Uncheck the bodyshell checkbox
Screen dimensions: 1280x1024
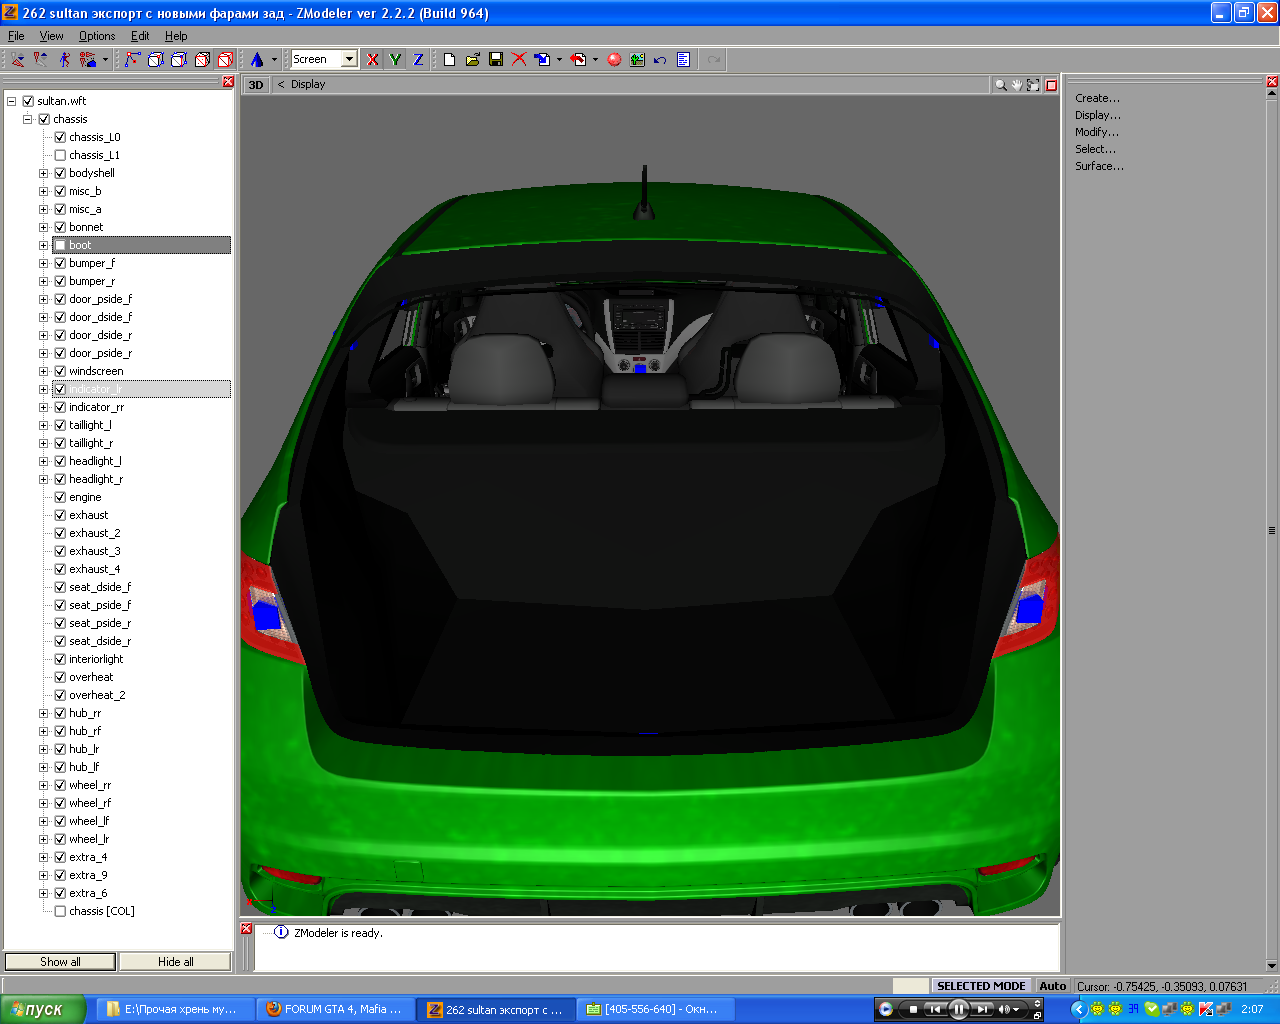pyautogui.click(x=60, y=173)
